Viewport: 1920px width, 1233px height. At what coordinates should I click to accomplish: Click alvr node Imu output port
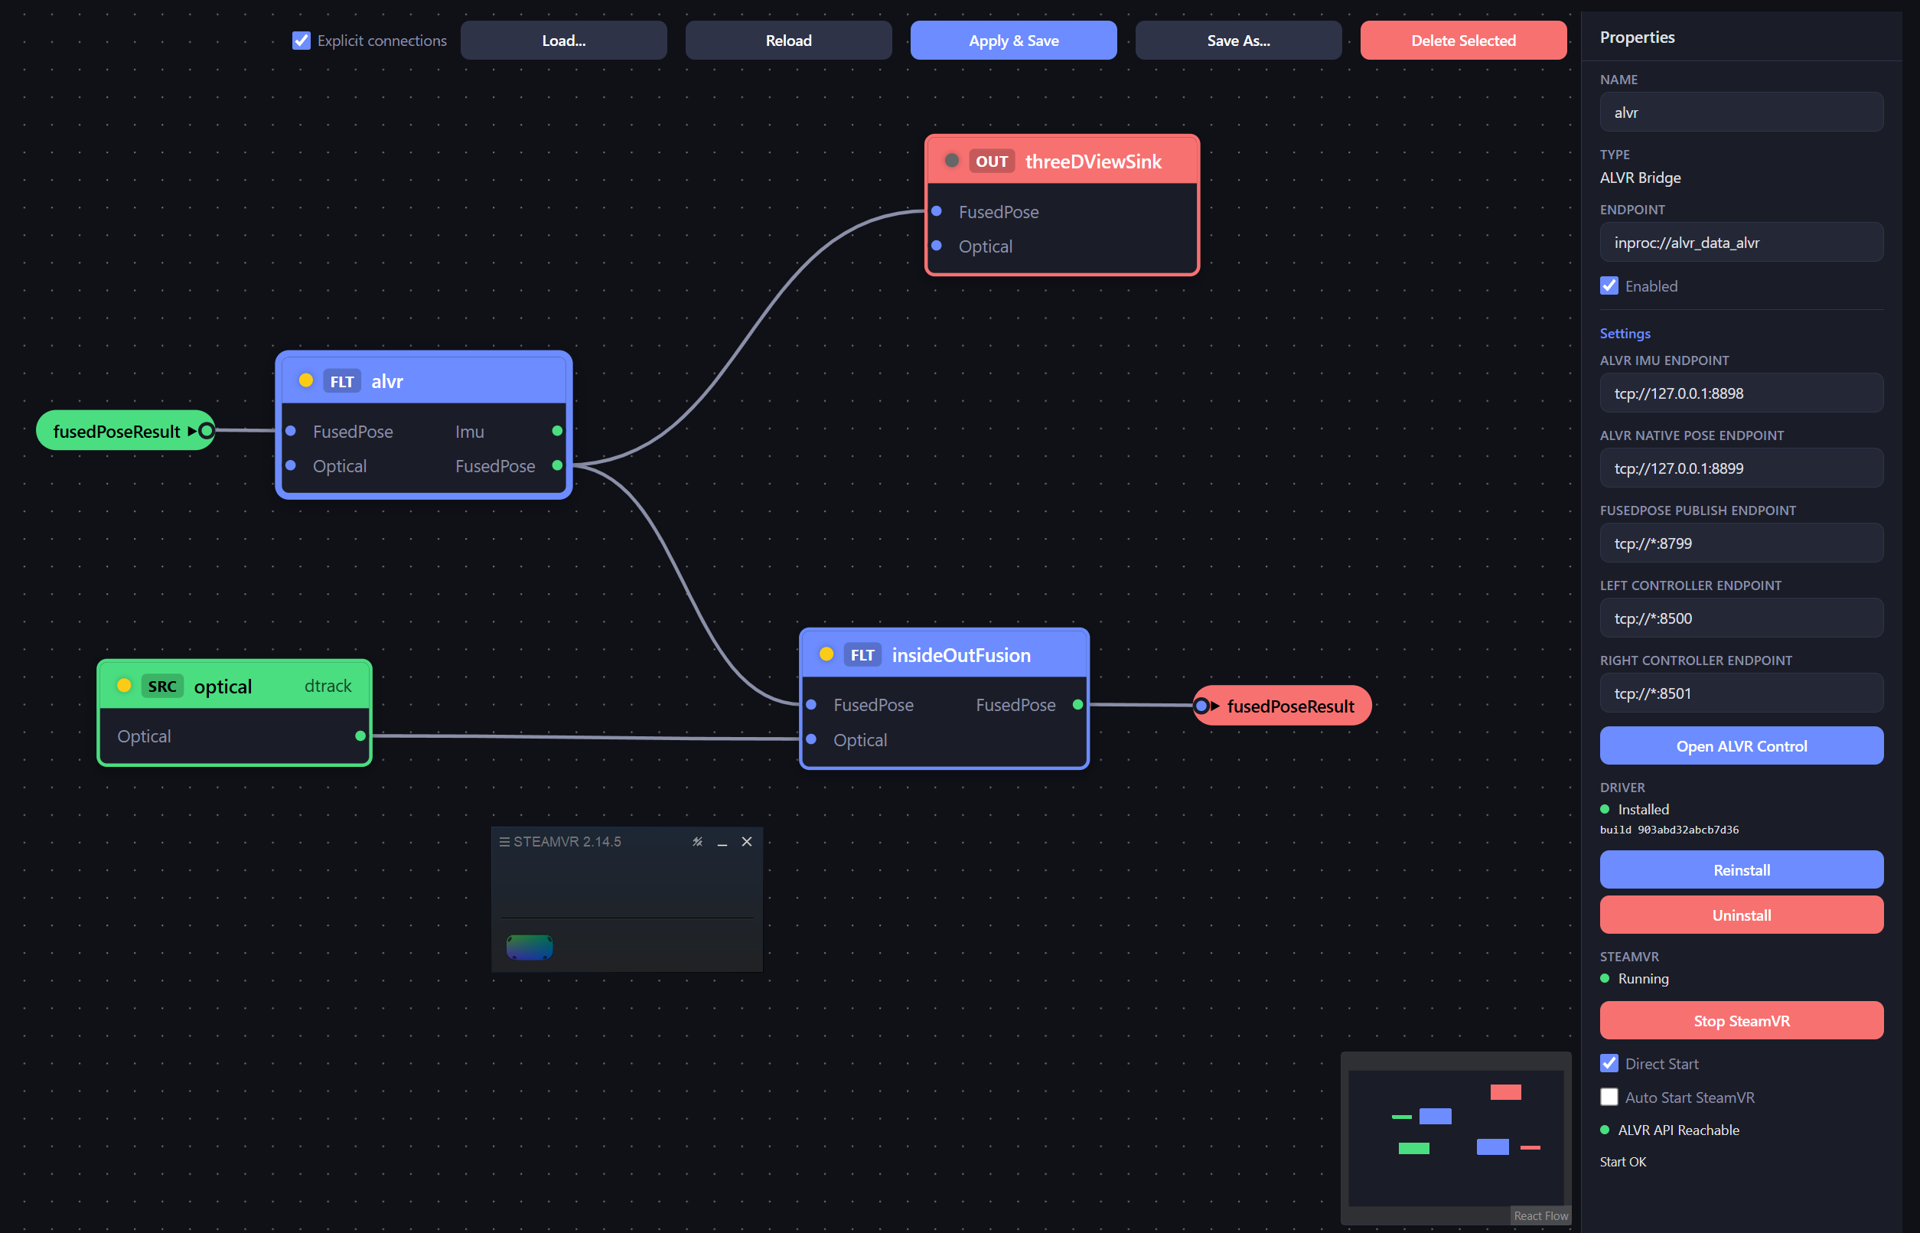557,431
